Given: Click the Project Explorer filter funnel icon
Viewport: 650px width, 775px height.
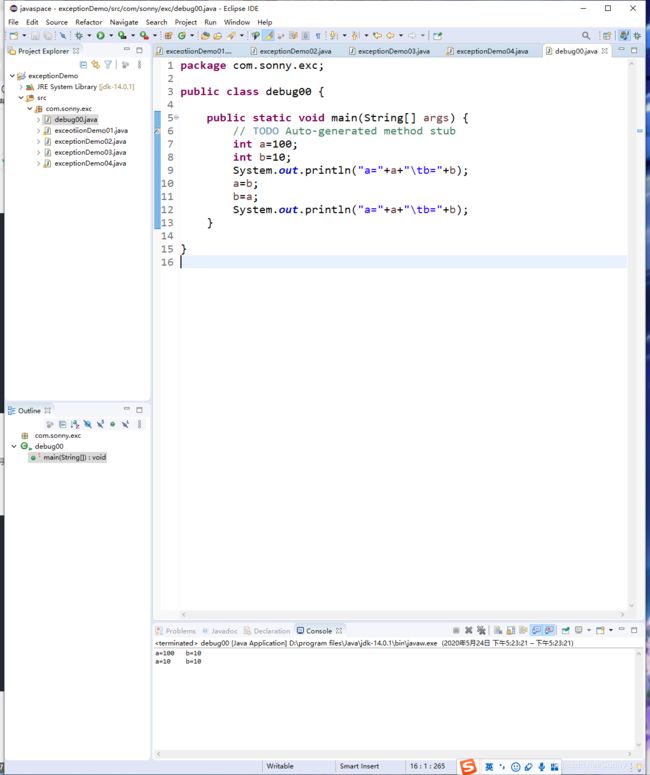Looking at the screenshot, I should (x=108, y=65).
